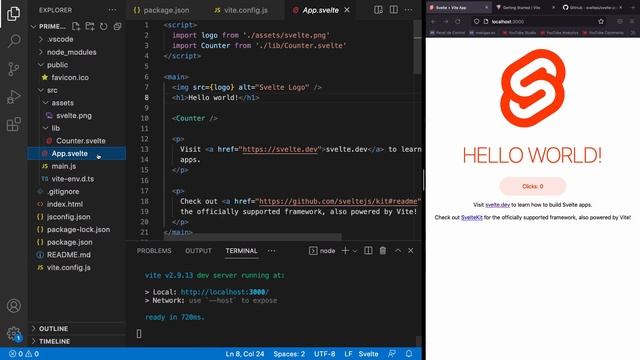640x360 pixels.
Task: Open the Accounts menu icon
Action: tap(13, 306)
